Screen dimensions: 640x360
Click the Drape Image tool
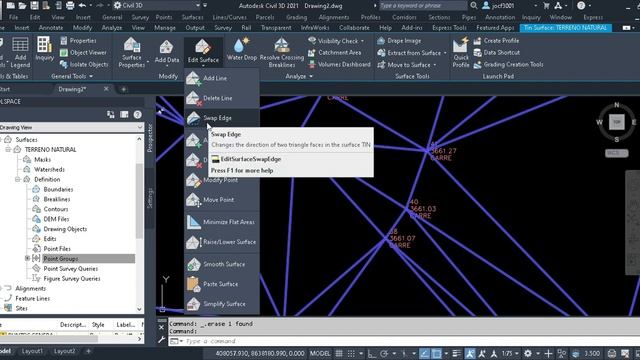tap(399, 41)
